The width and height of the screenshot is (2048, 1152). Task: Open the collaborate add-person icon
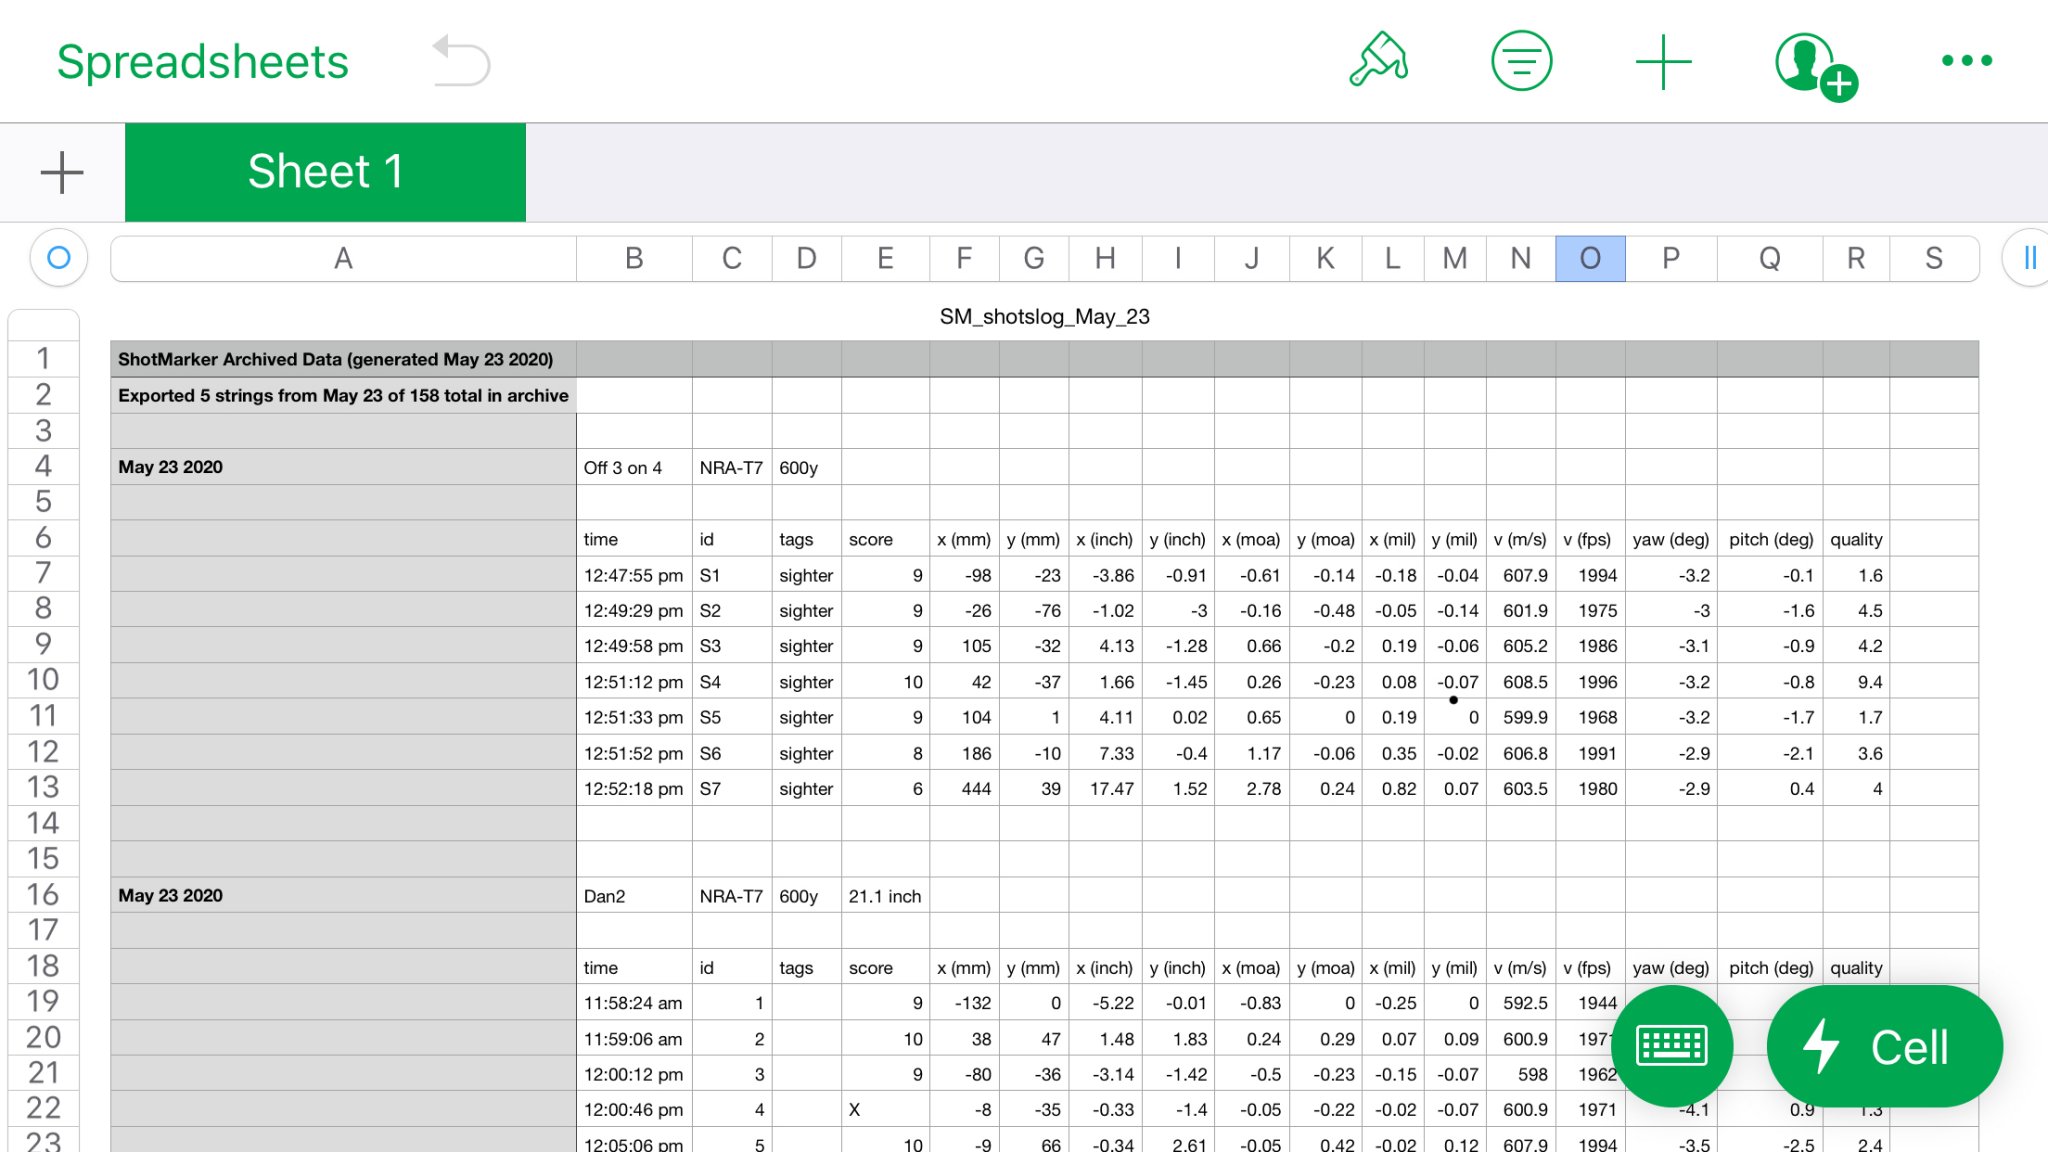pyautogui.click(x=1814, y=64)
